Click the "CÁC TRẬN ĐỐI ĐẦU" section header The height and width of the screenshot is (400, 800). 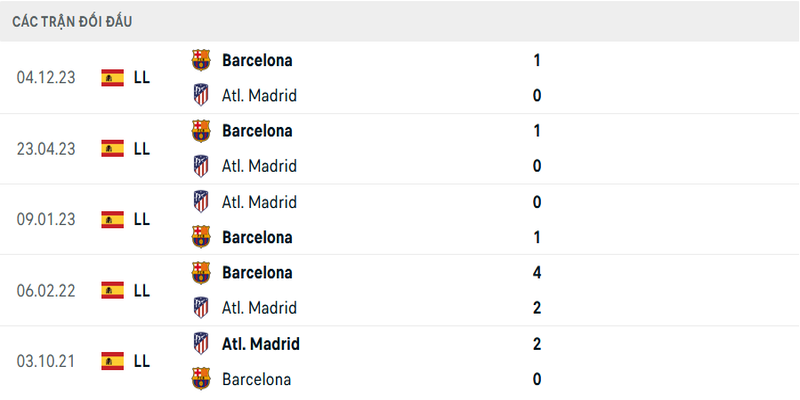coord(72,21)
